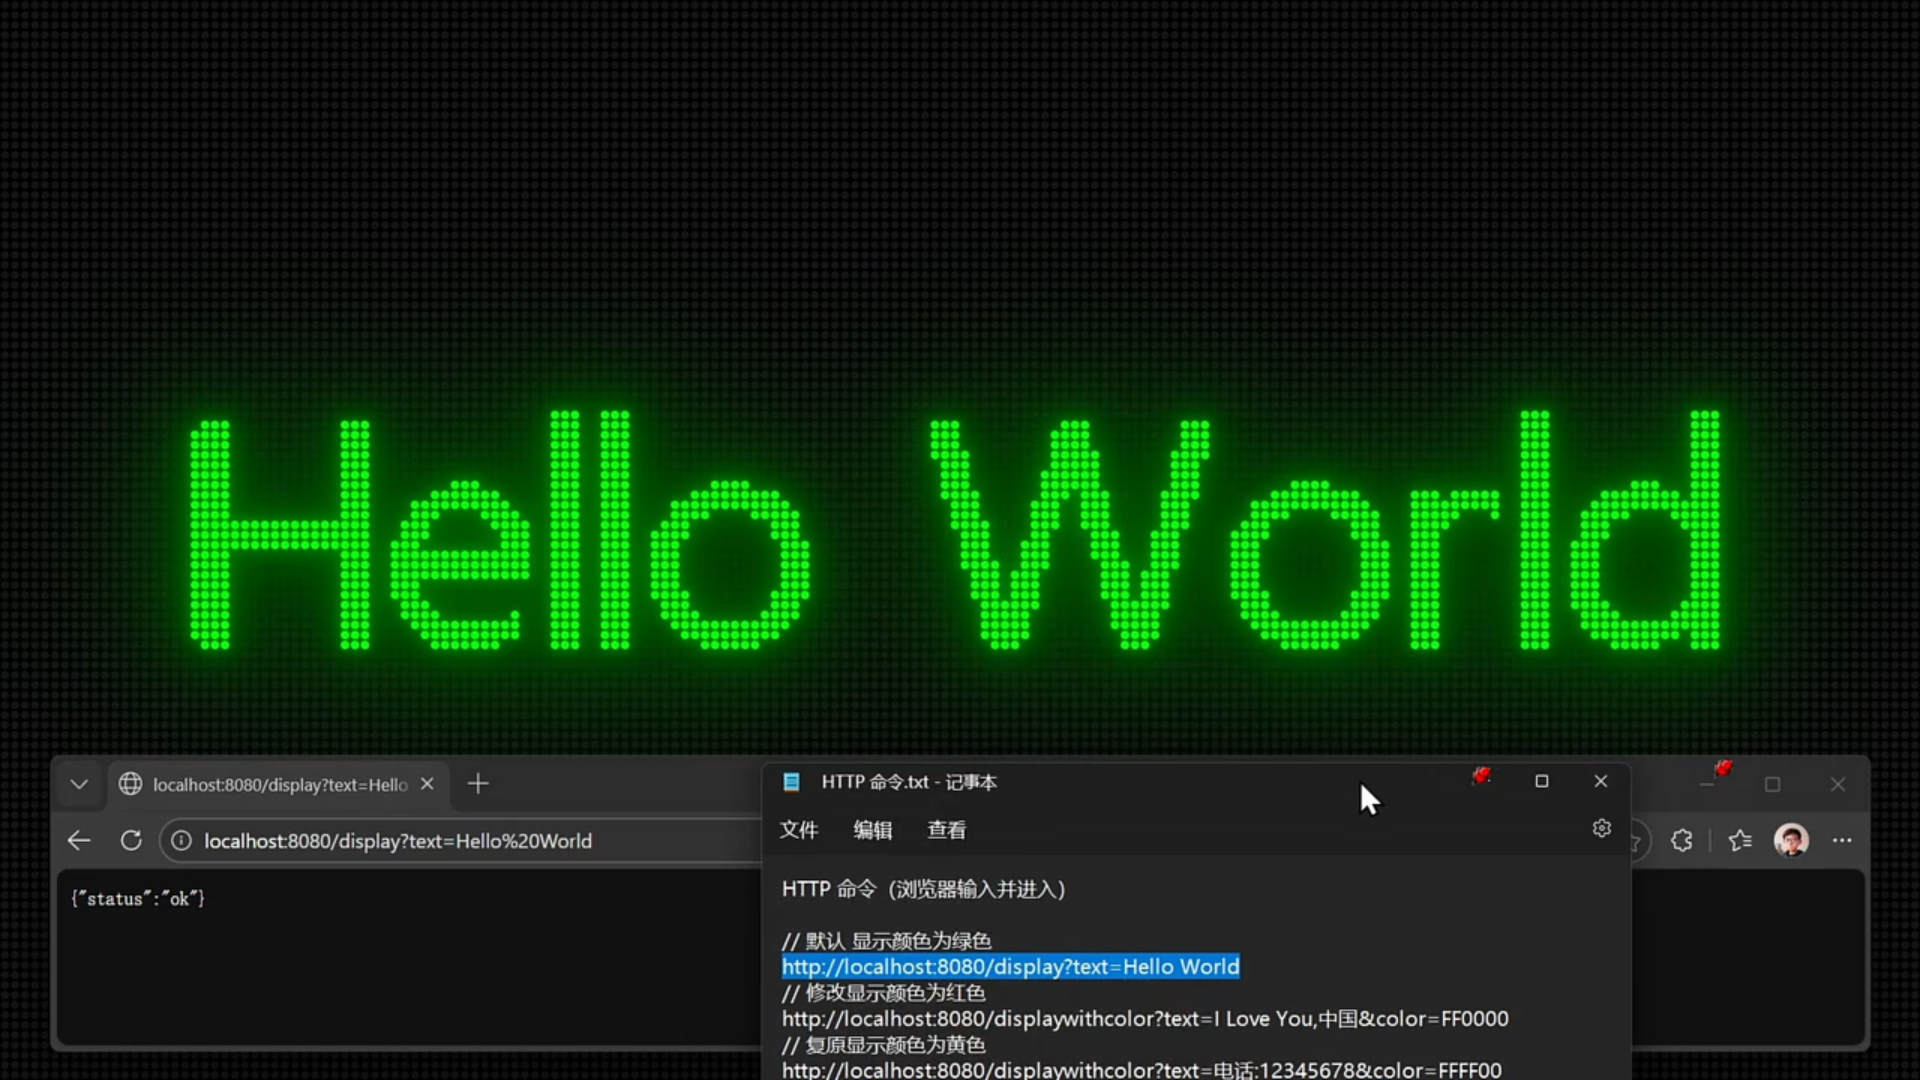
Task: Open the 编辑 menu in Notepad
Action: click(x=872, y=830)
